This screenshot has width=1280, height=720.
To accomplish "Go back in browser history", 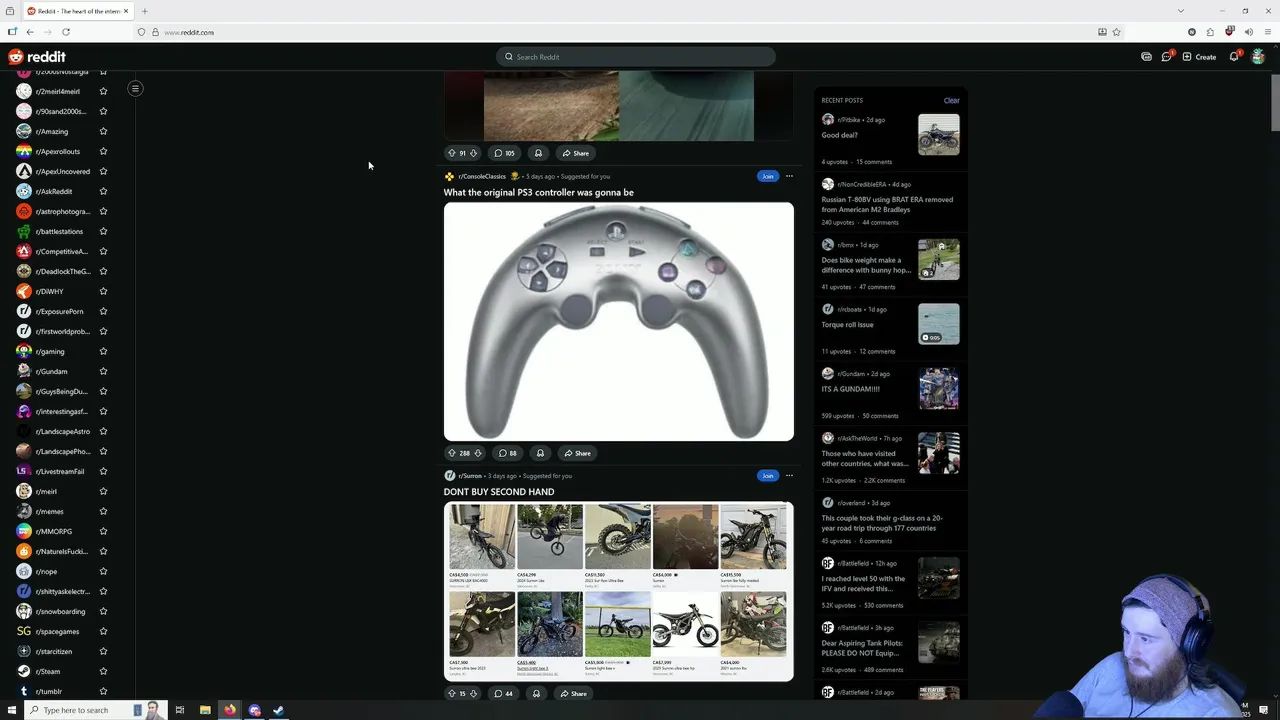I will click(x=30, y=32).
